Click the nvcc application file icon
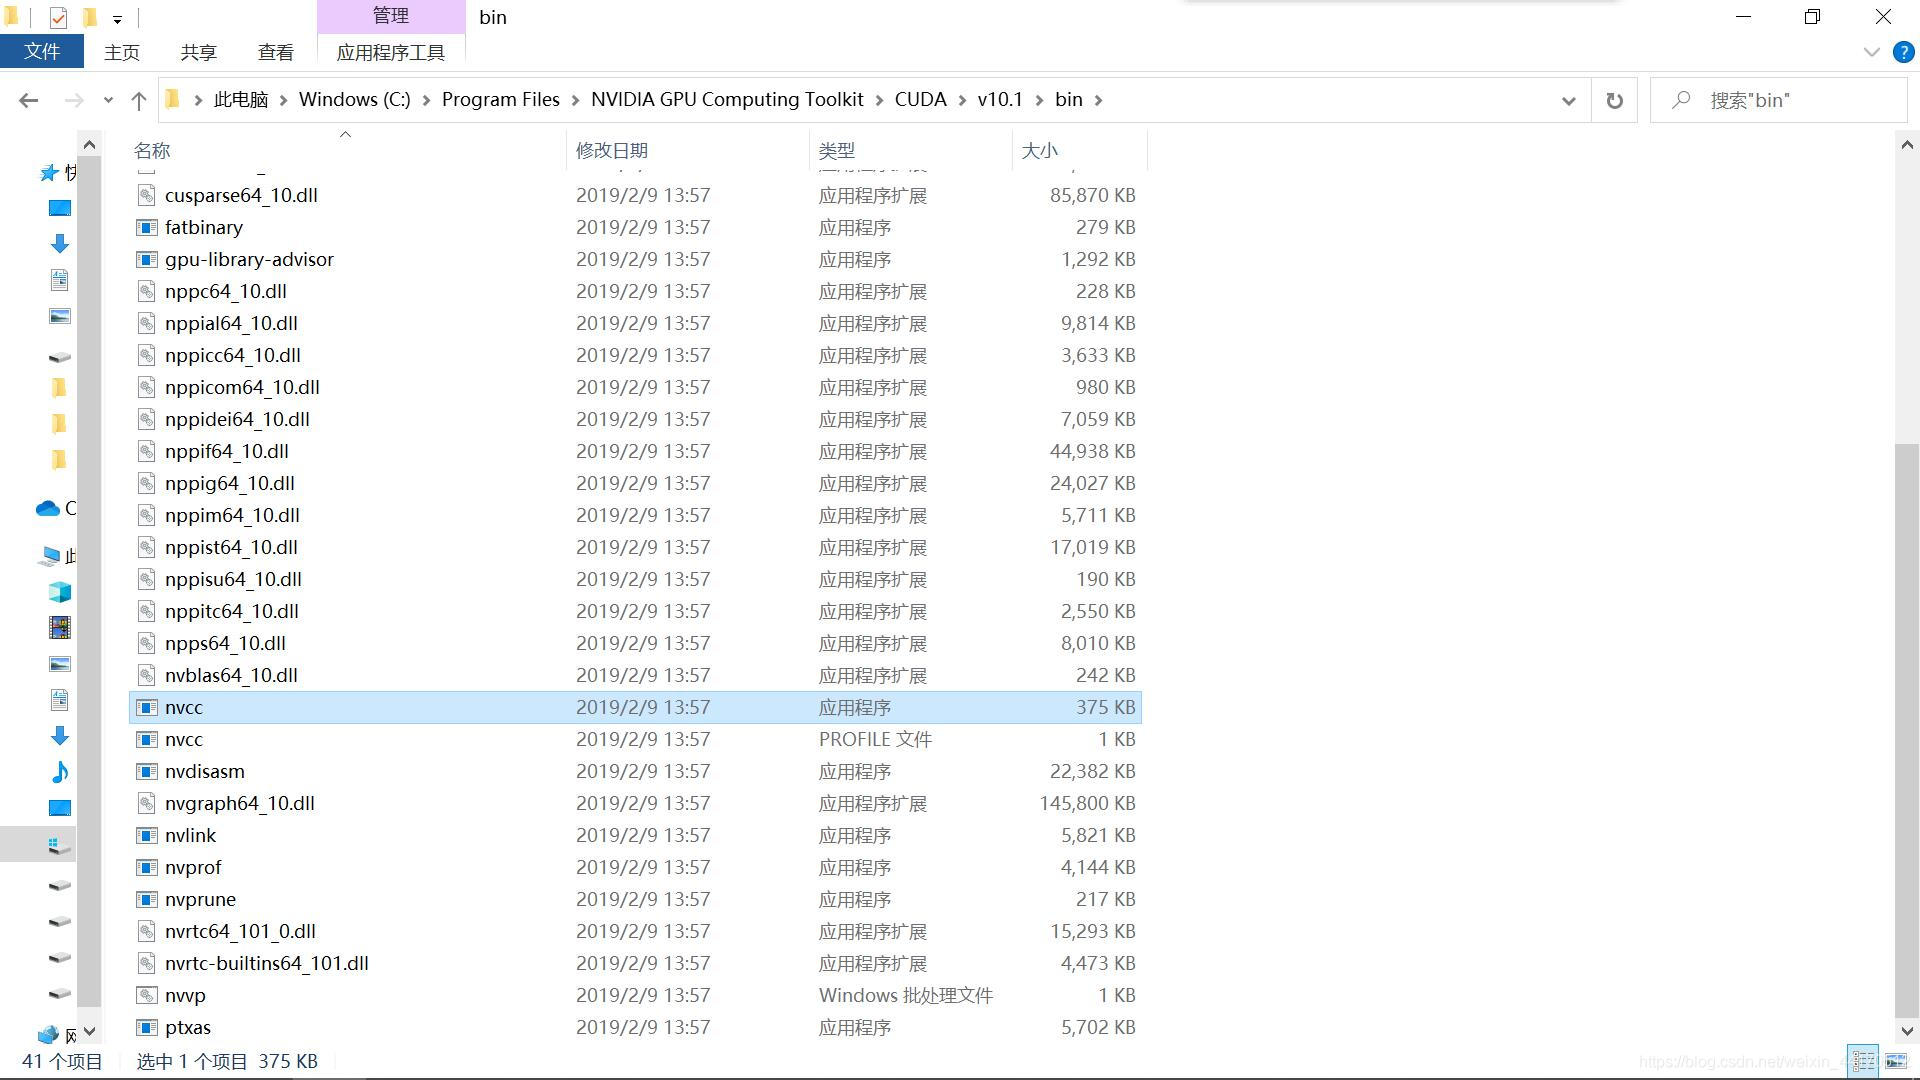Screen dimensions: 1920x1080 [147, 707]
